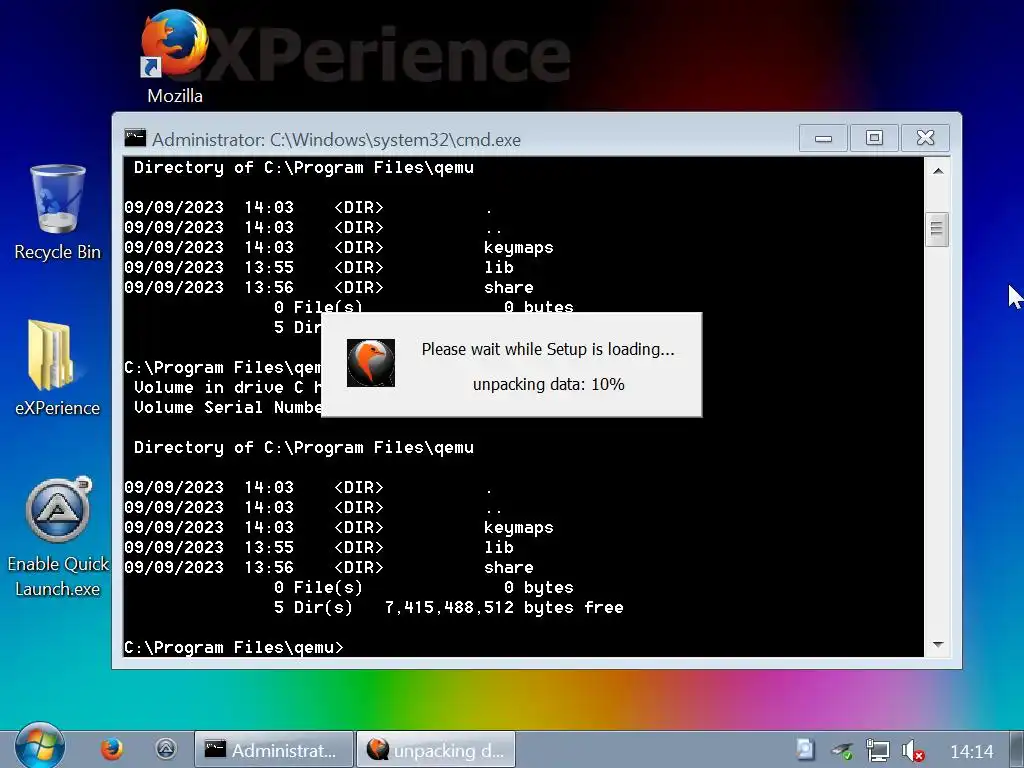Click the top 'share' directory entry

coord(509,287)
